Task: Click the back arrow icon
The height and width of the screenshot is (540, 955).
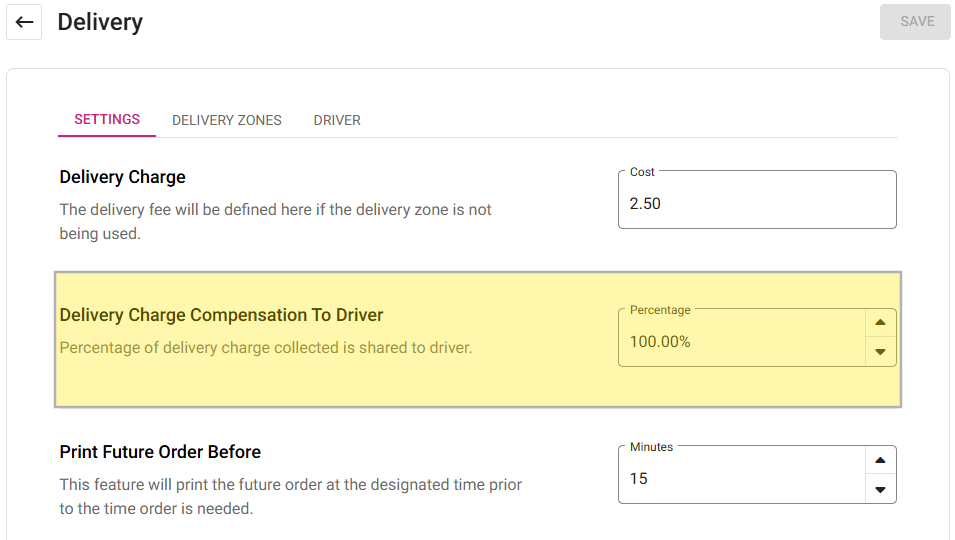Action: tap(25, 22)
